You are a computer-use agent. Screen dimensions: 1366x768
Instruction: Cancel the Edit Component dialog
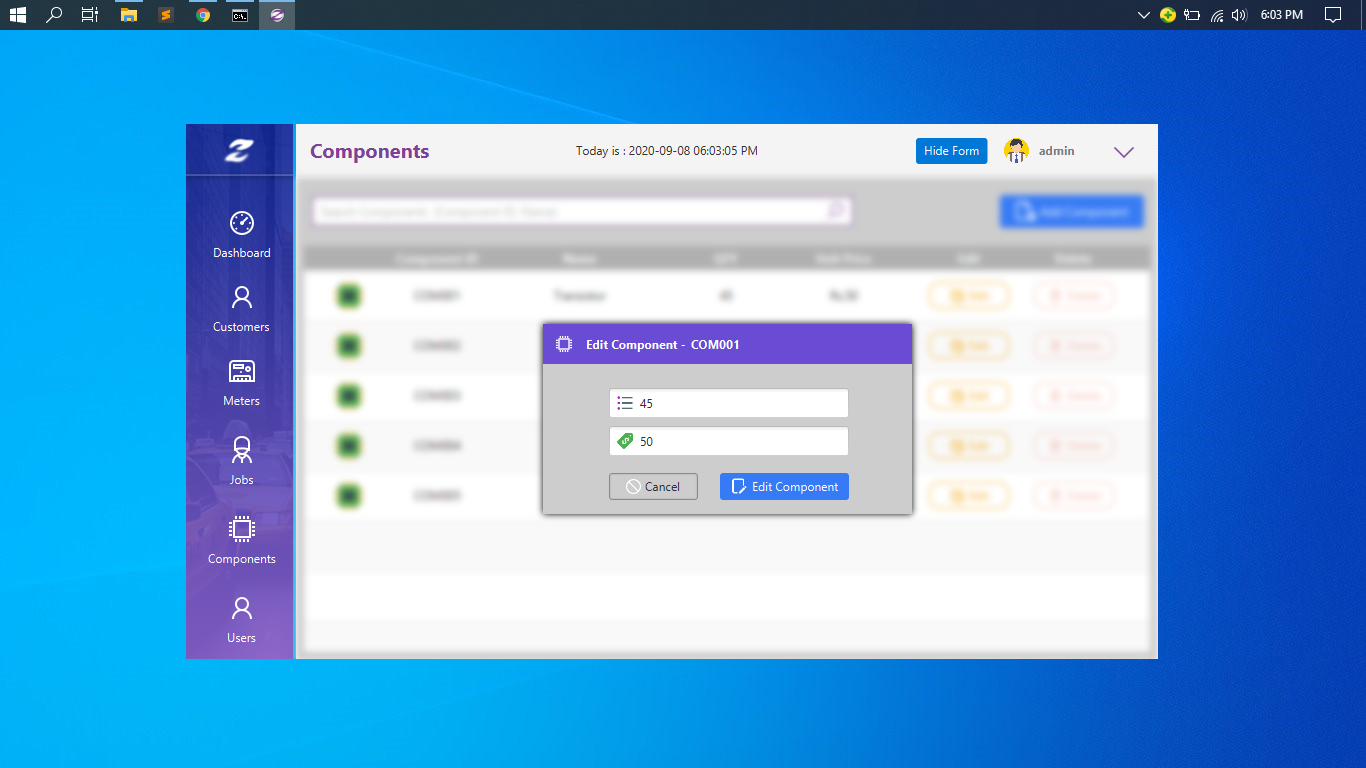click(653, 486)
